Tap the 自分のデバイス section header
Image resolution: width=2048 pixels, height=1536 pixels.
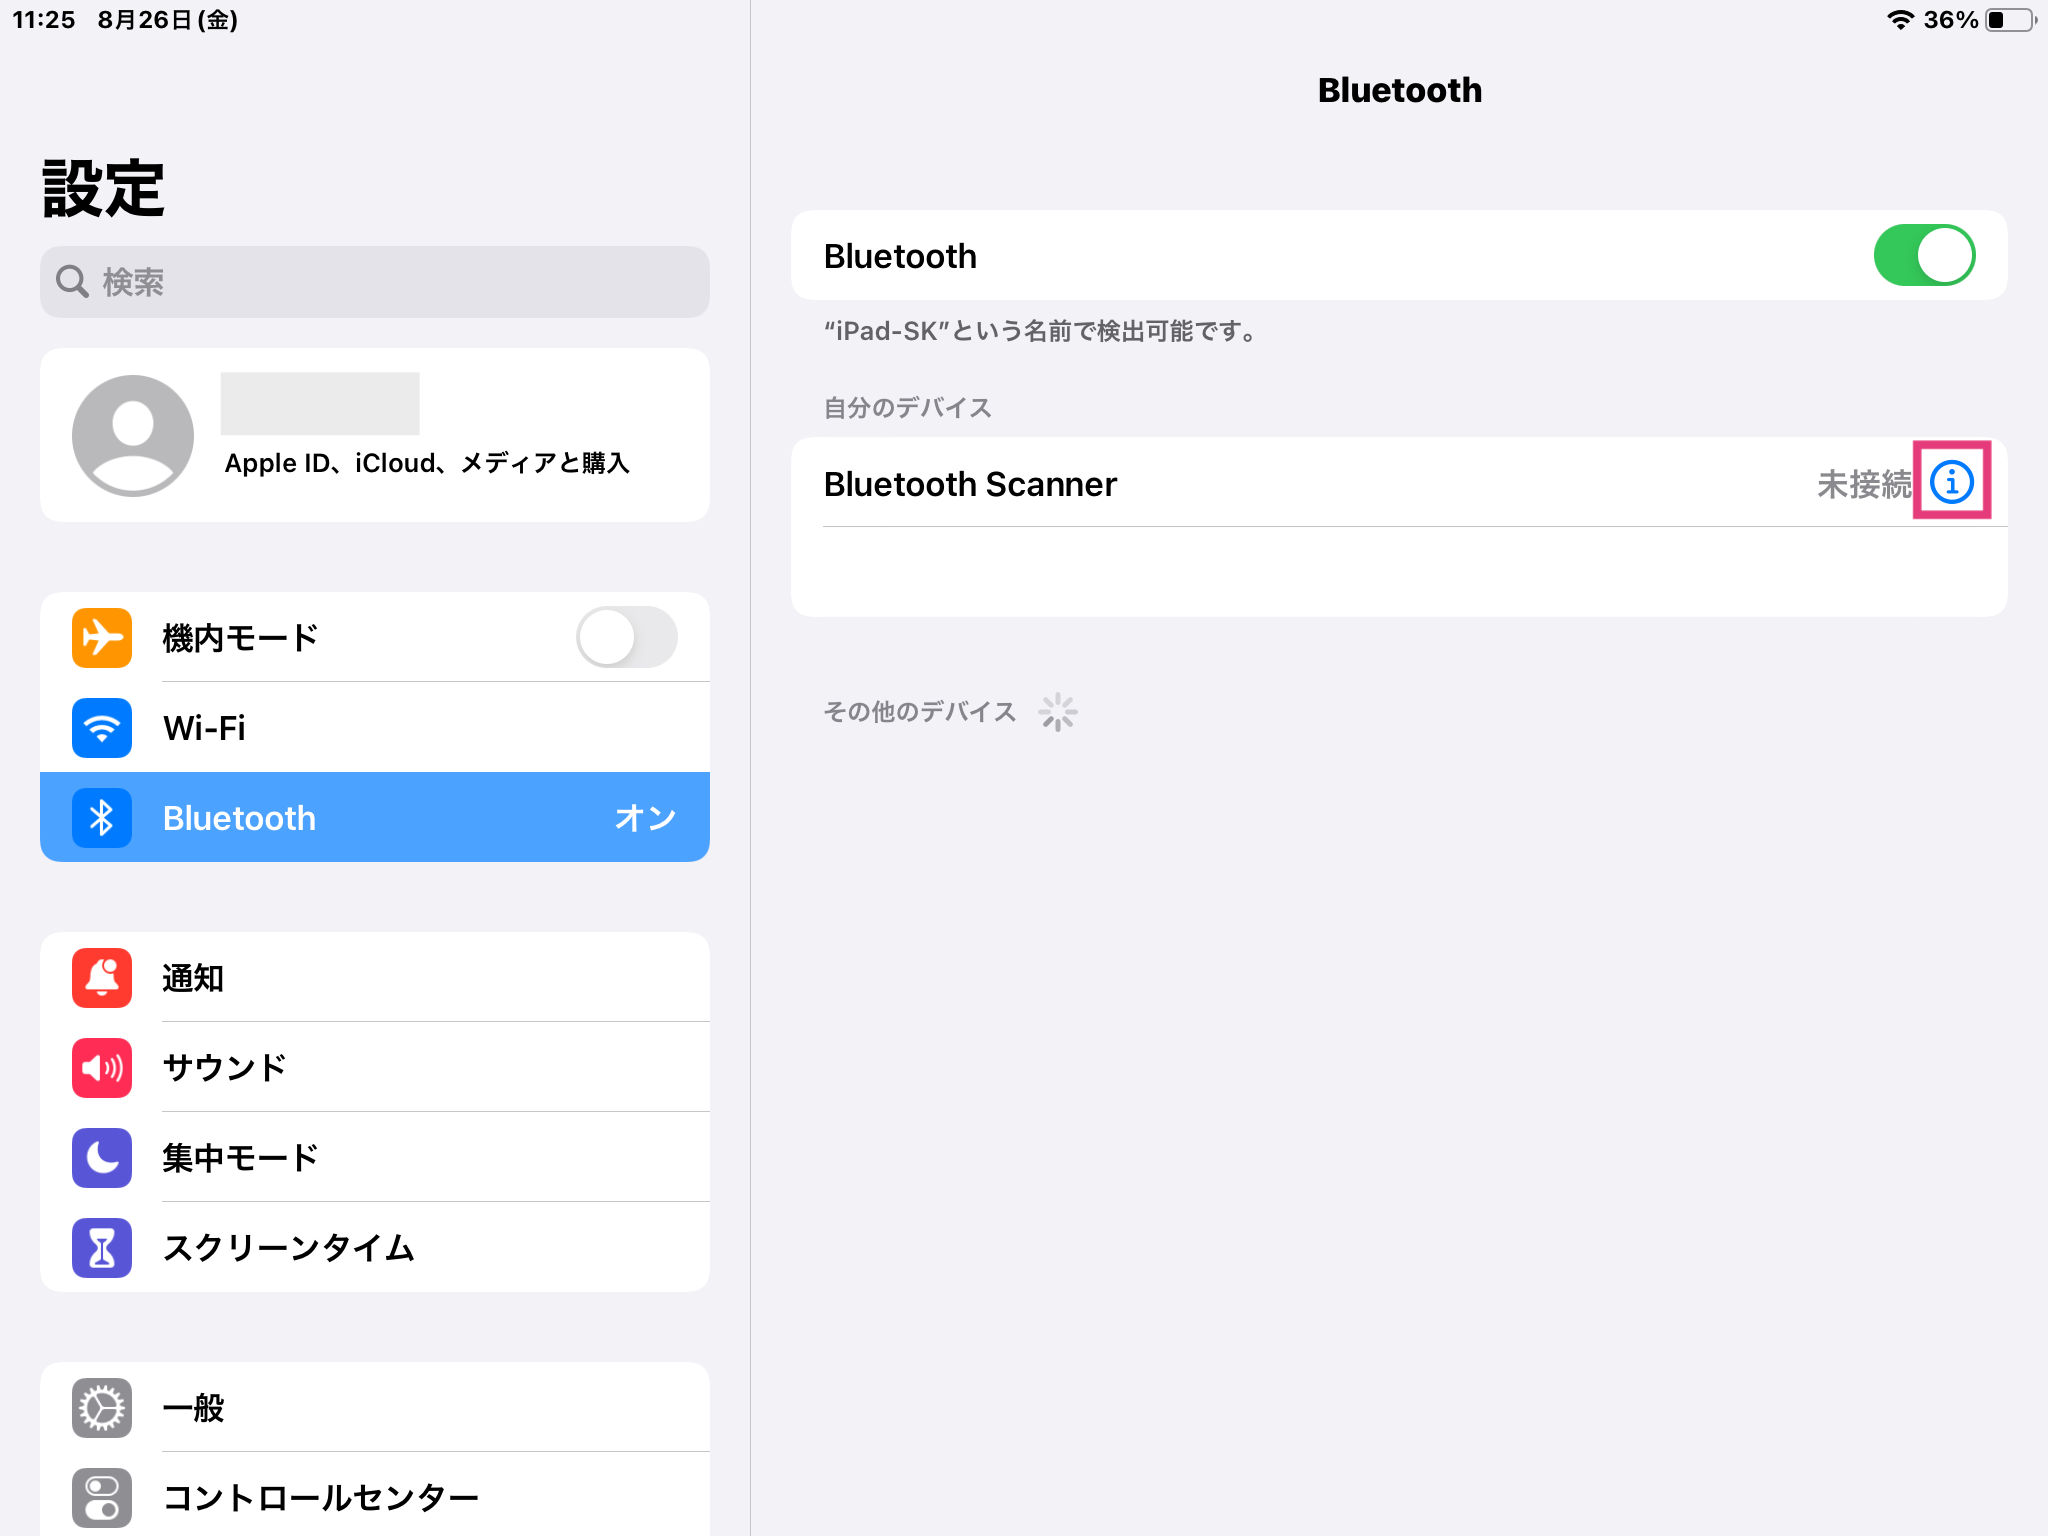(907, 407)
